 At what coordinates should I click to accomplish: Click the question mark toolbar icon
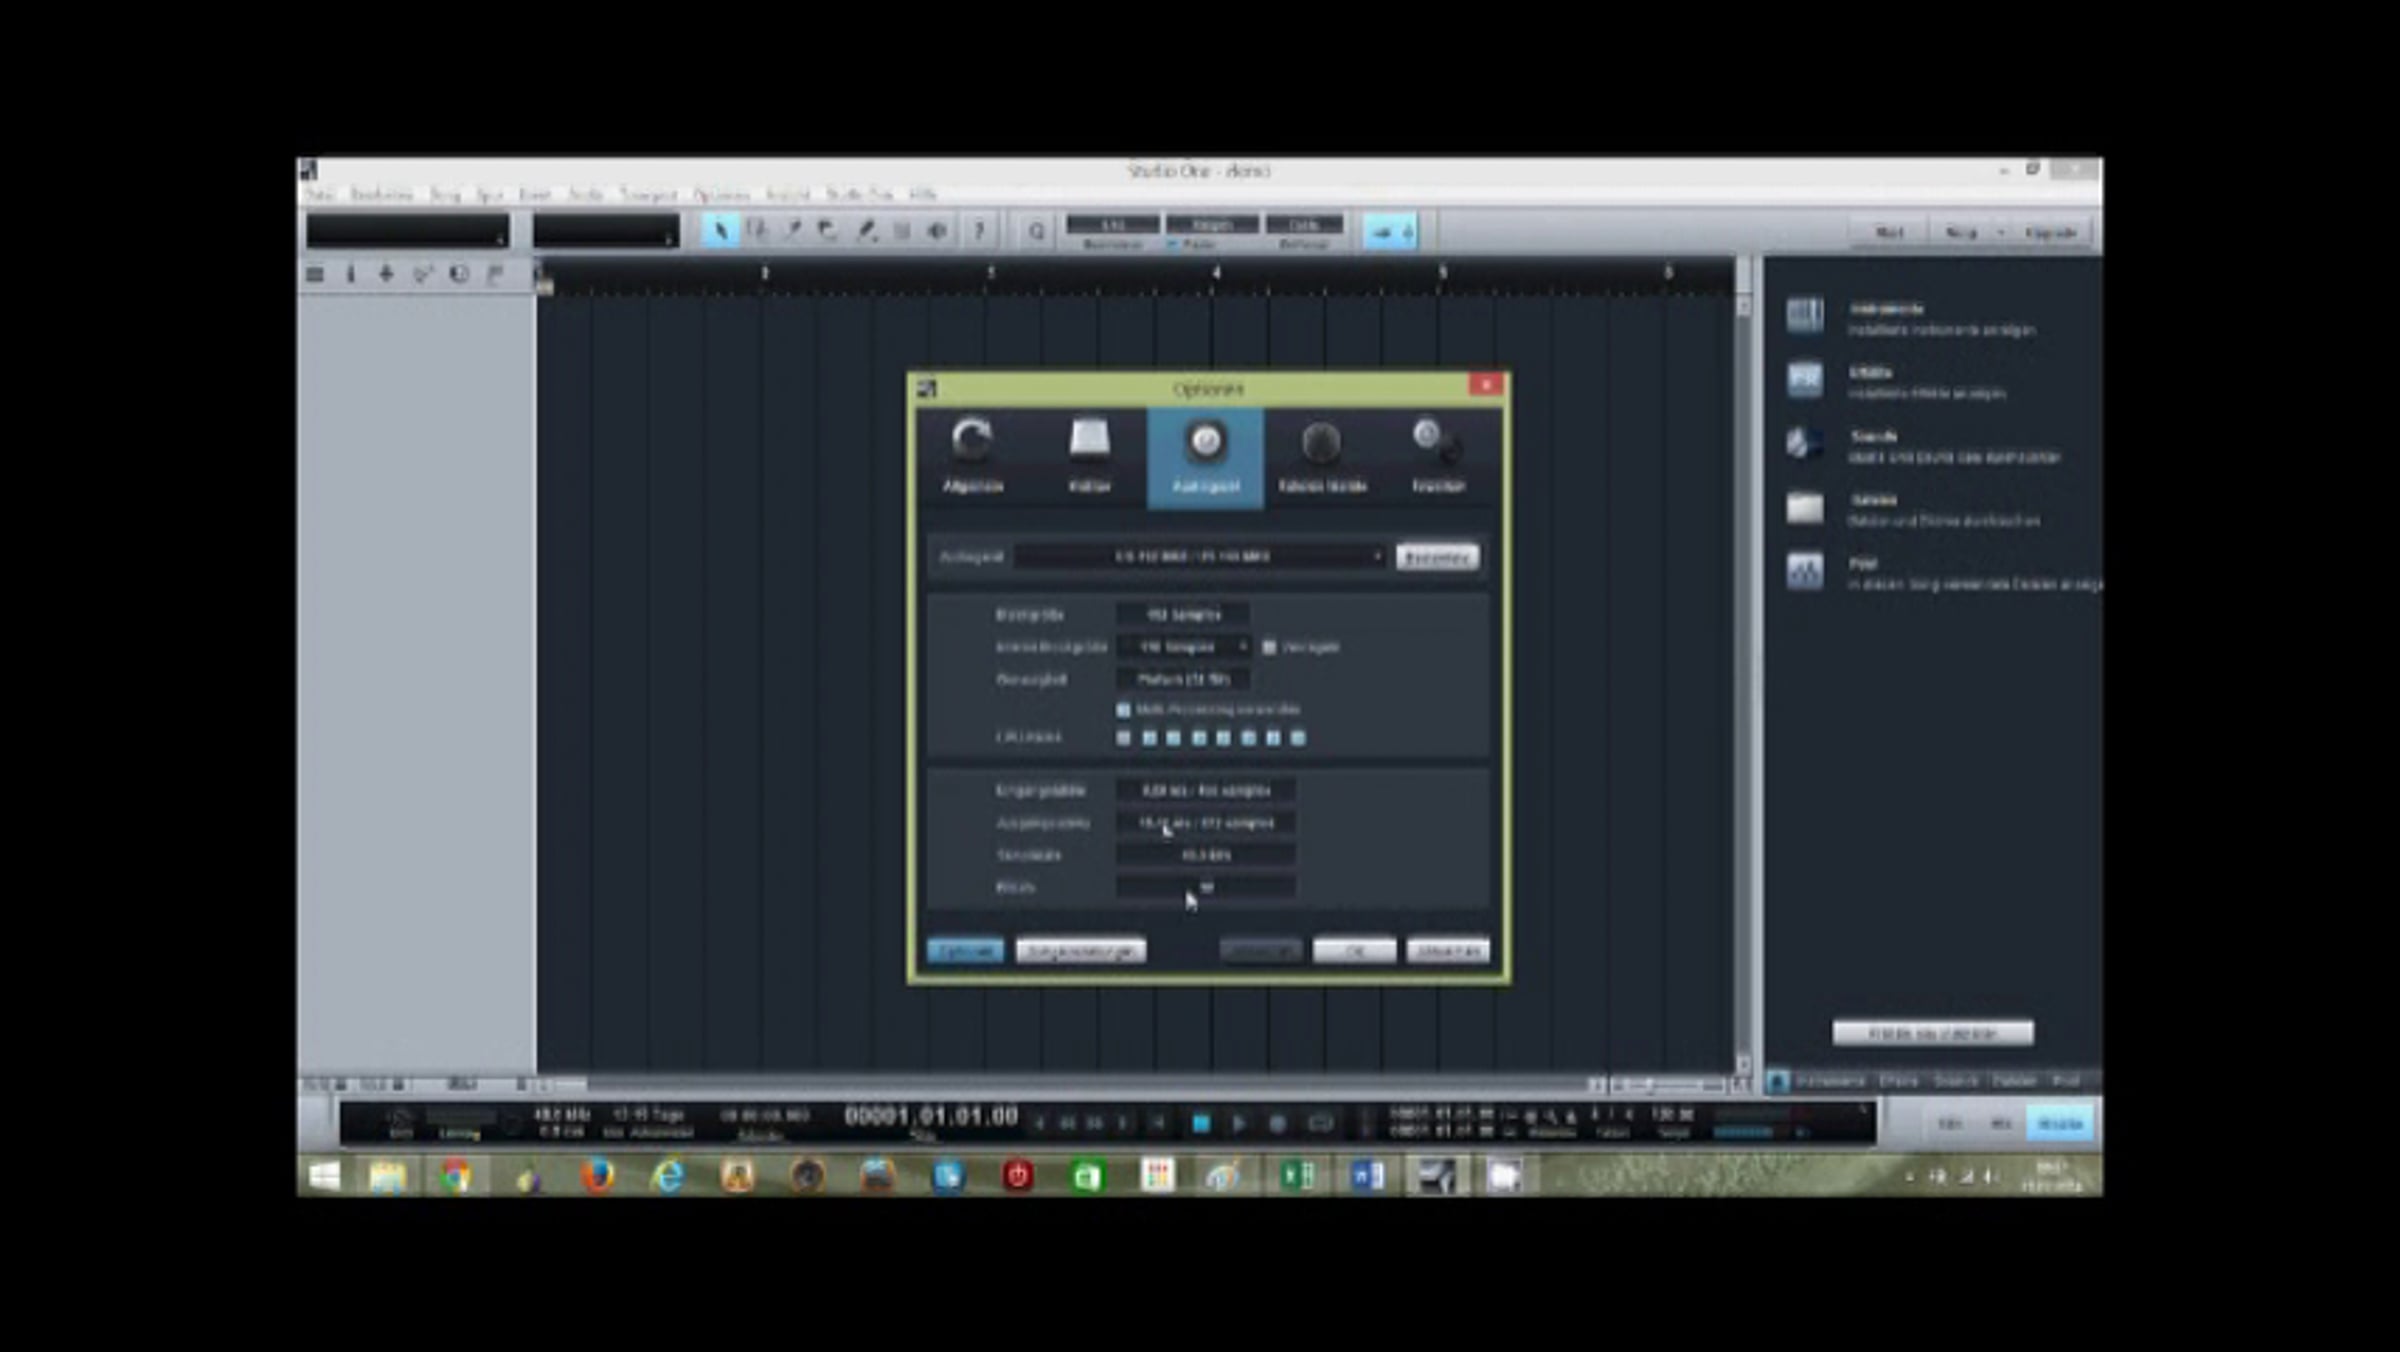(x=979, y=232)
